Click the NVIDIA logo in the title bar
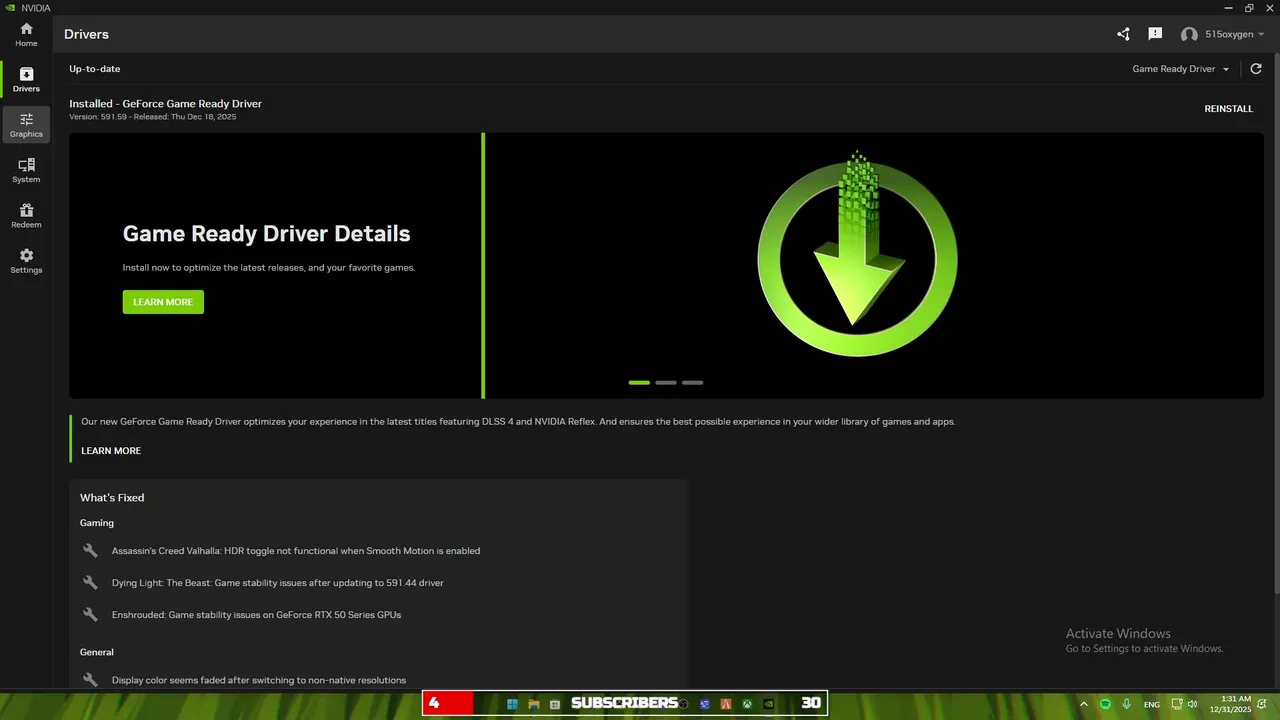Viewport: 1280px width, 720px height. [x=9, y=7]
